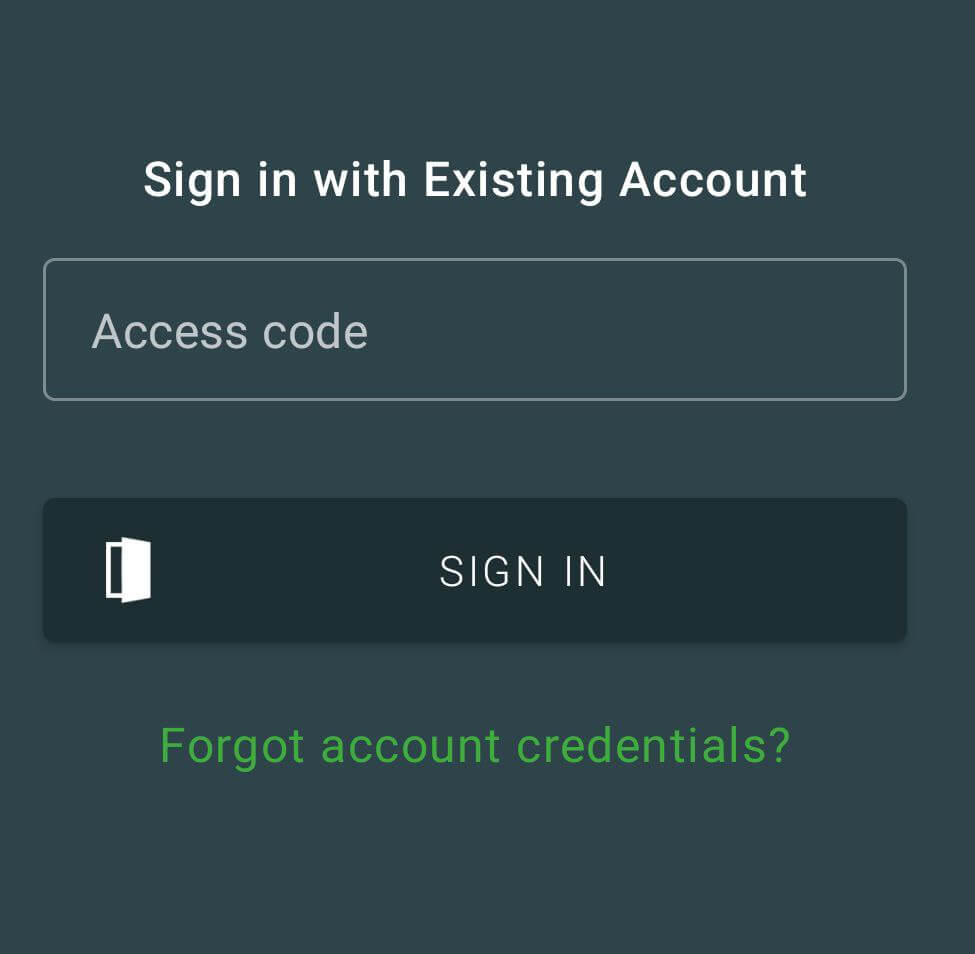Screen dimensions: 975x954
Task: Click the door icon on sign-in button
Action: 129,570
